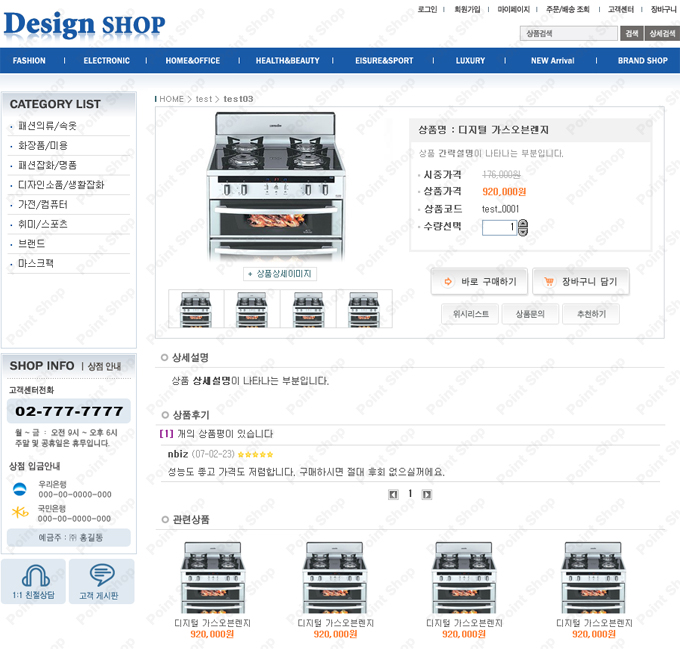The image size is (680, 649).
Task: Open the third related product image
Action: 463,577
